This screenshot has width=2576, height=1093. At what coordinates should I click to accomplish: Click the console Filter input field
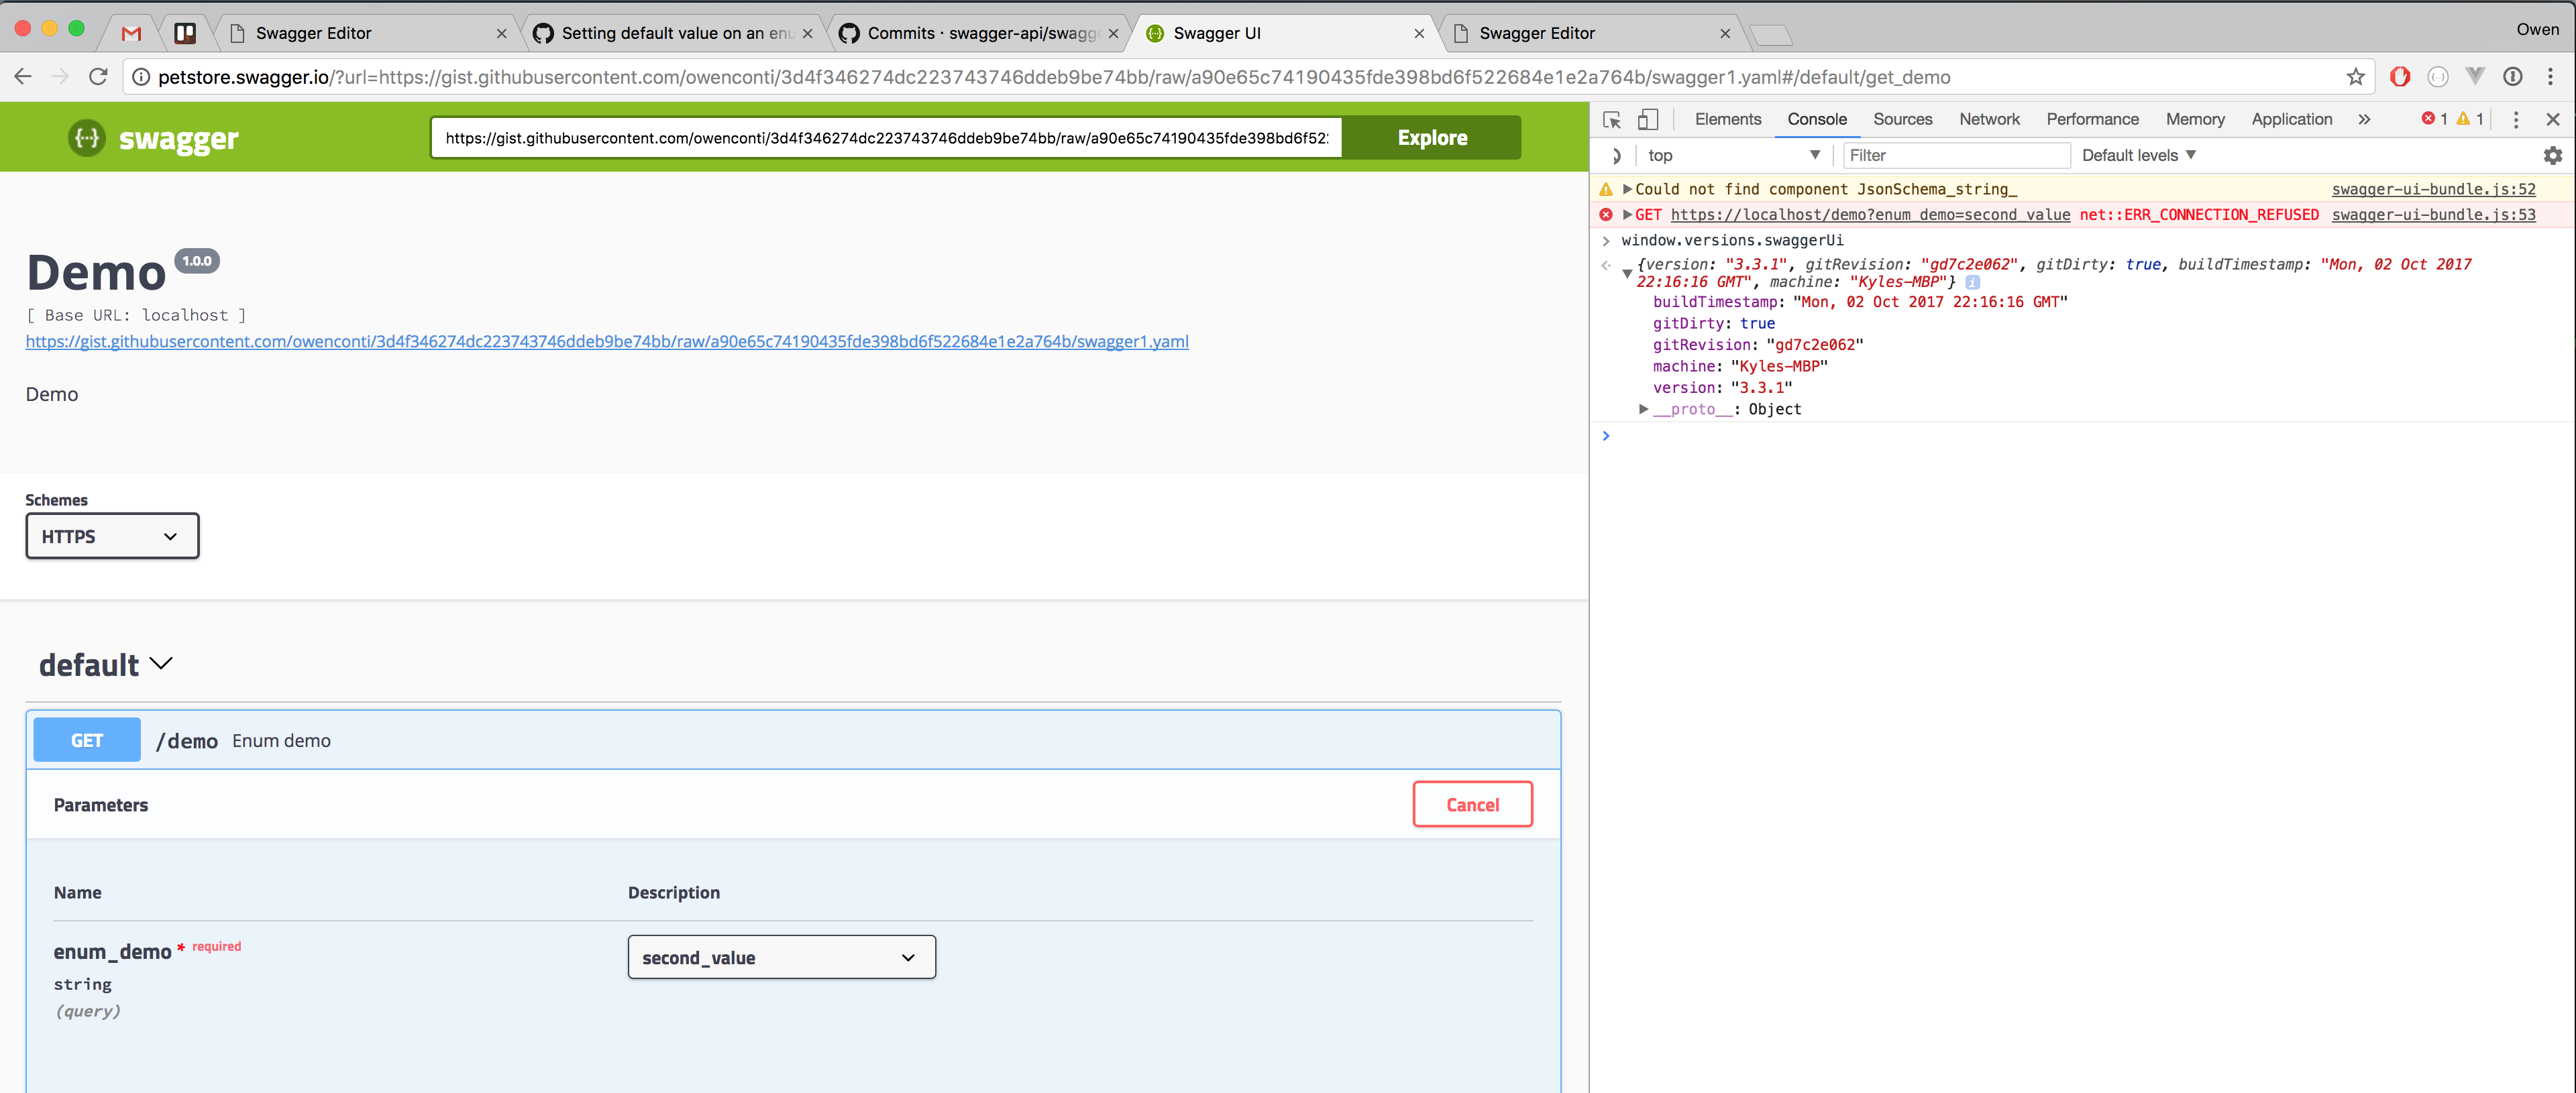(x=1954, y=156)
